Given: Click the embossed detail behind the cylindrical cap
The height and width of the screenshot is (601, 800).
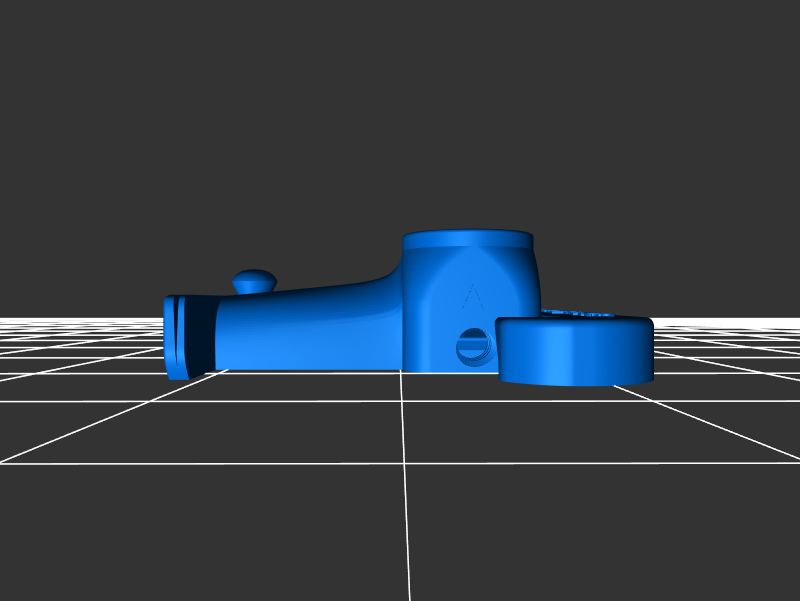Looking at the screenshot, I should pos(580,314).
